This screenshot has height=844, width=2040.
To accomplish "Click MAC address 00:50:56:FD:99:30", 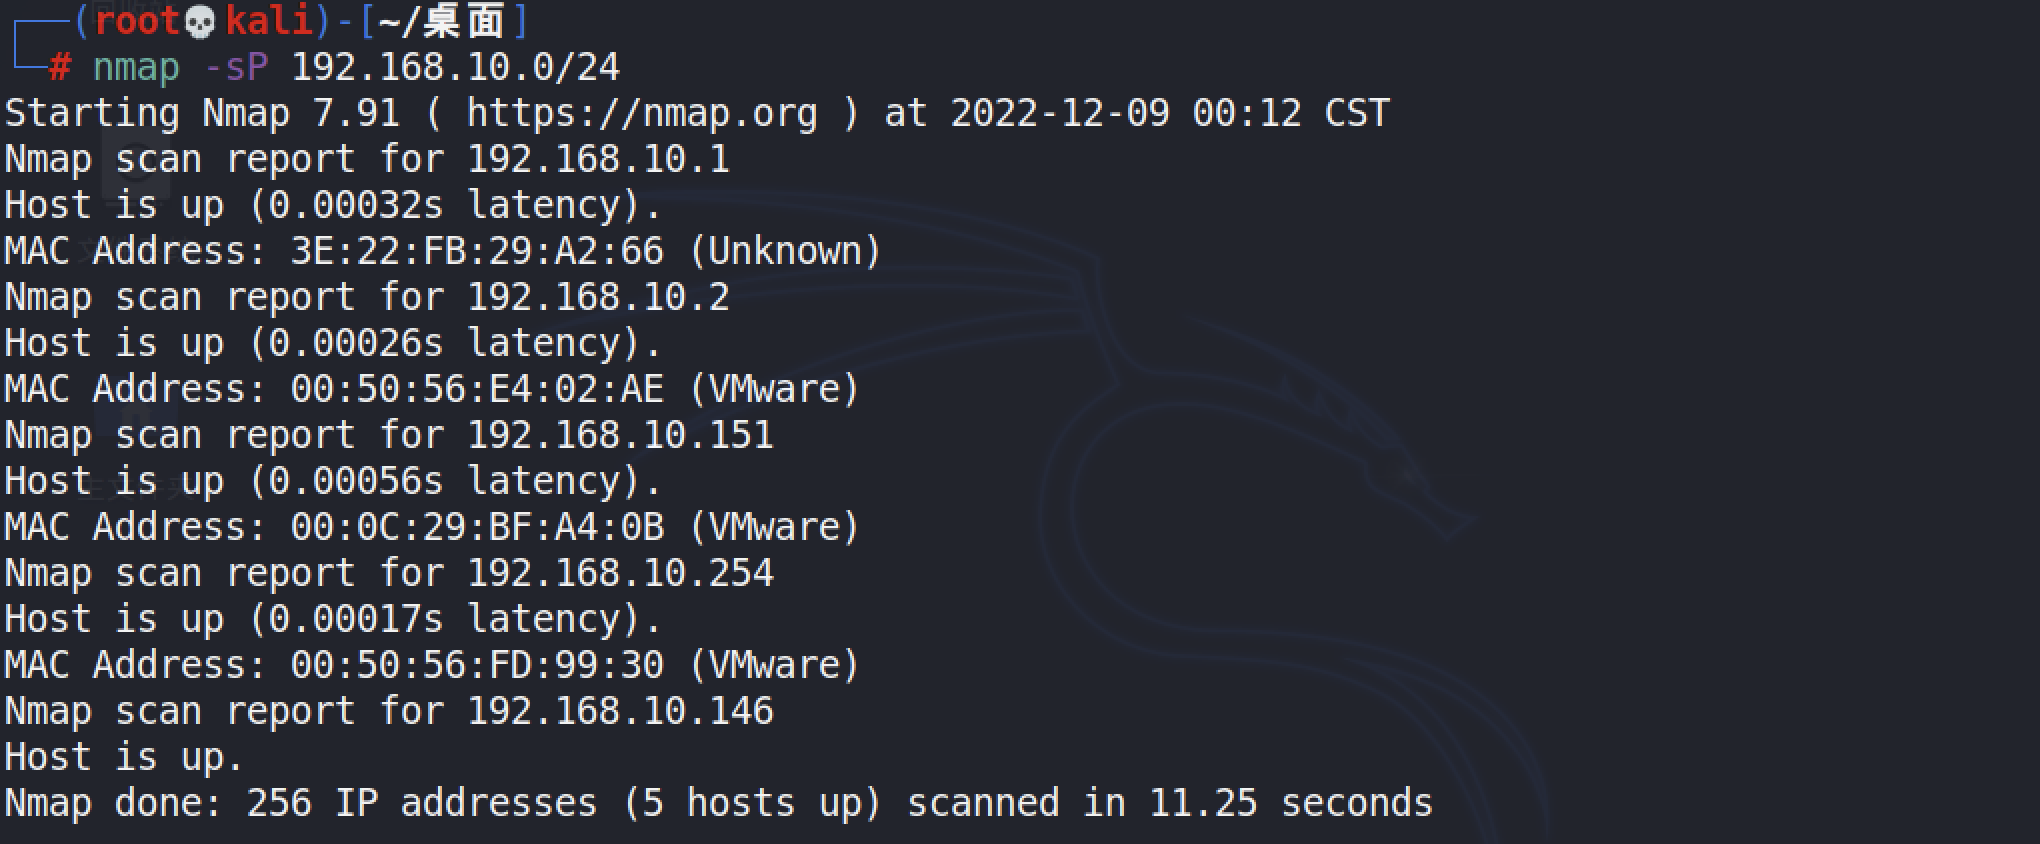I will click(x=477, y=665).
